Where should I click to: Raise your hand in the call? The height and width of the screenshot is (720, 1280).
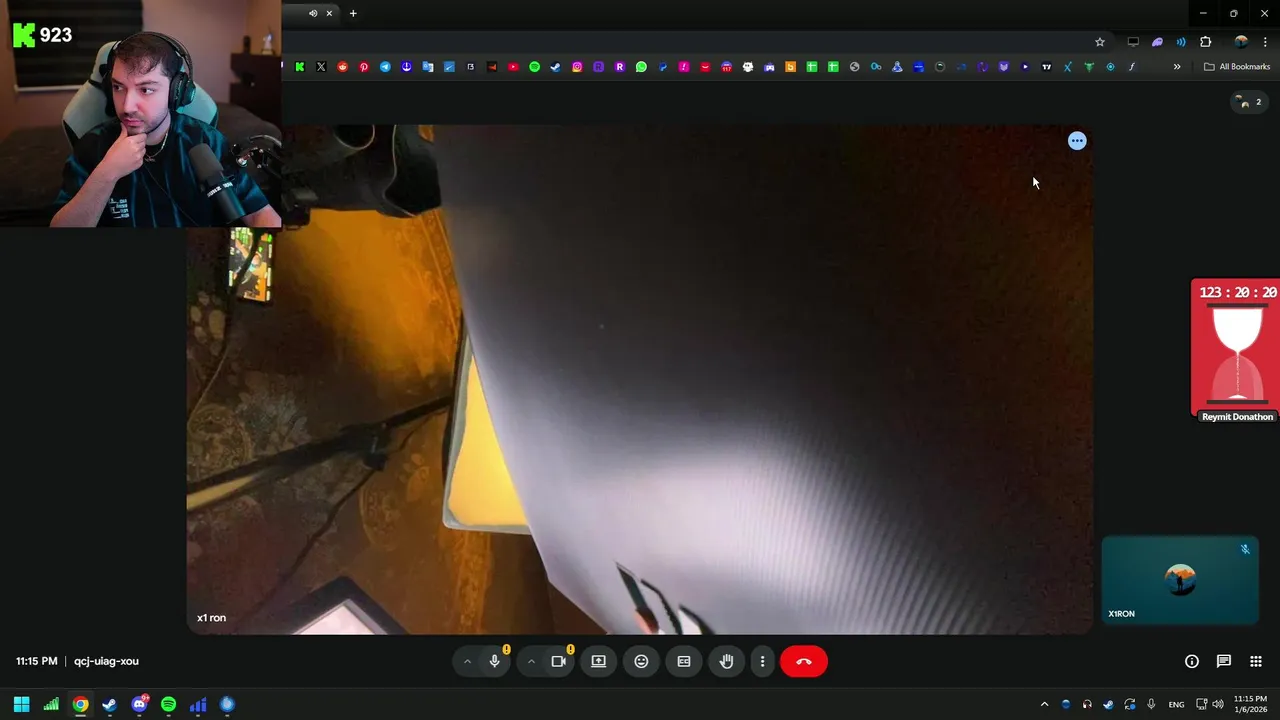tap(727, 661)
